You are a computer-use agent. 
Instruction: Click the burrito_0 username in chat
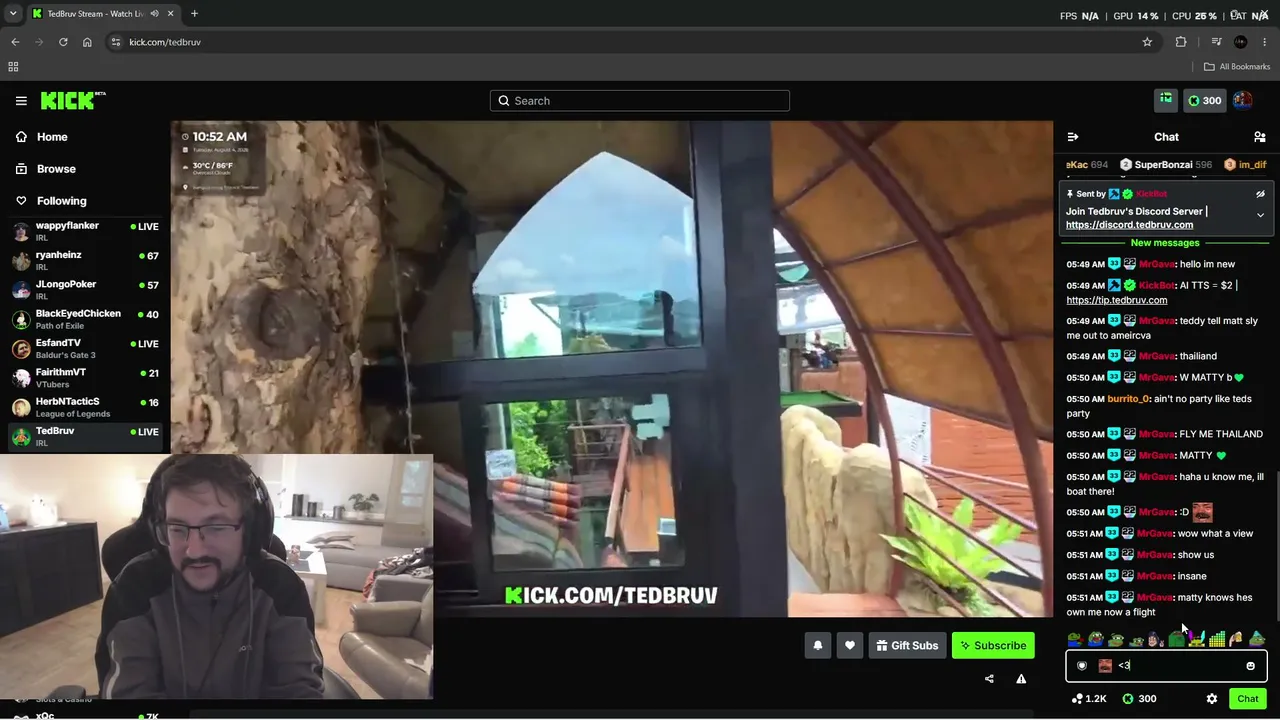pos(1128,399)
